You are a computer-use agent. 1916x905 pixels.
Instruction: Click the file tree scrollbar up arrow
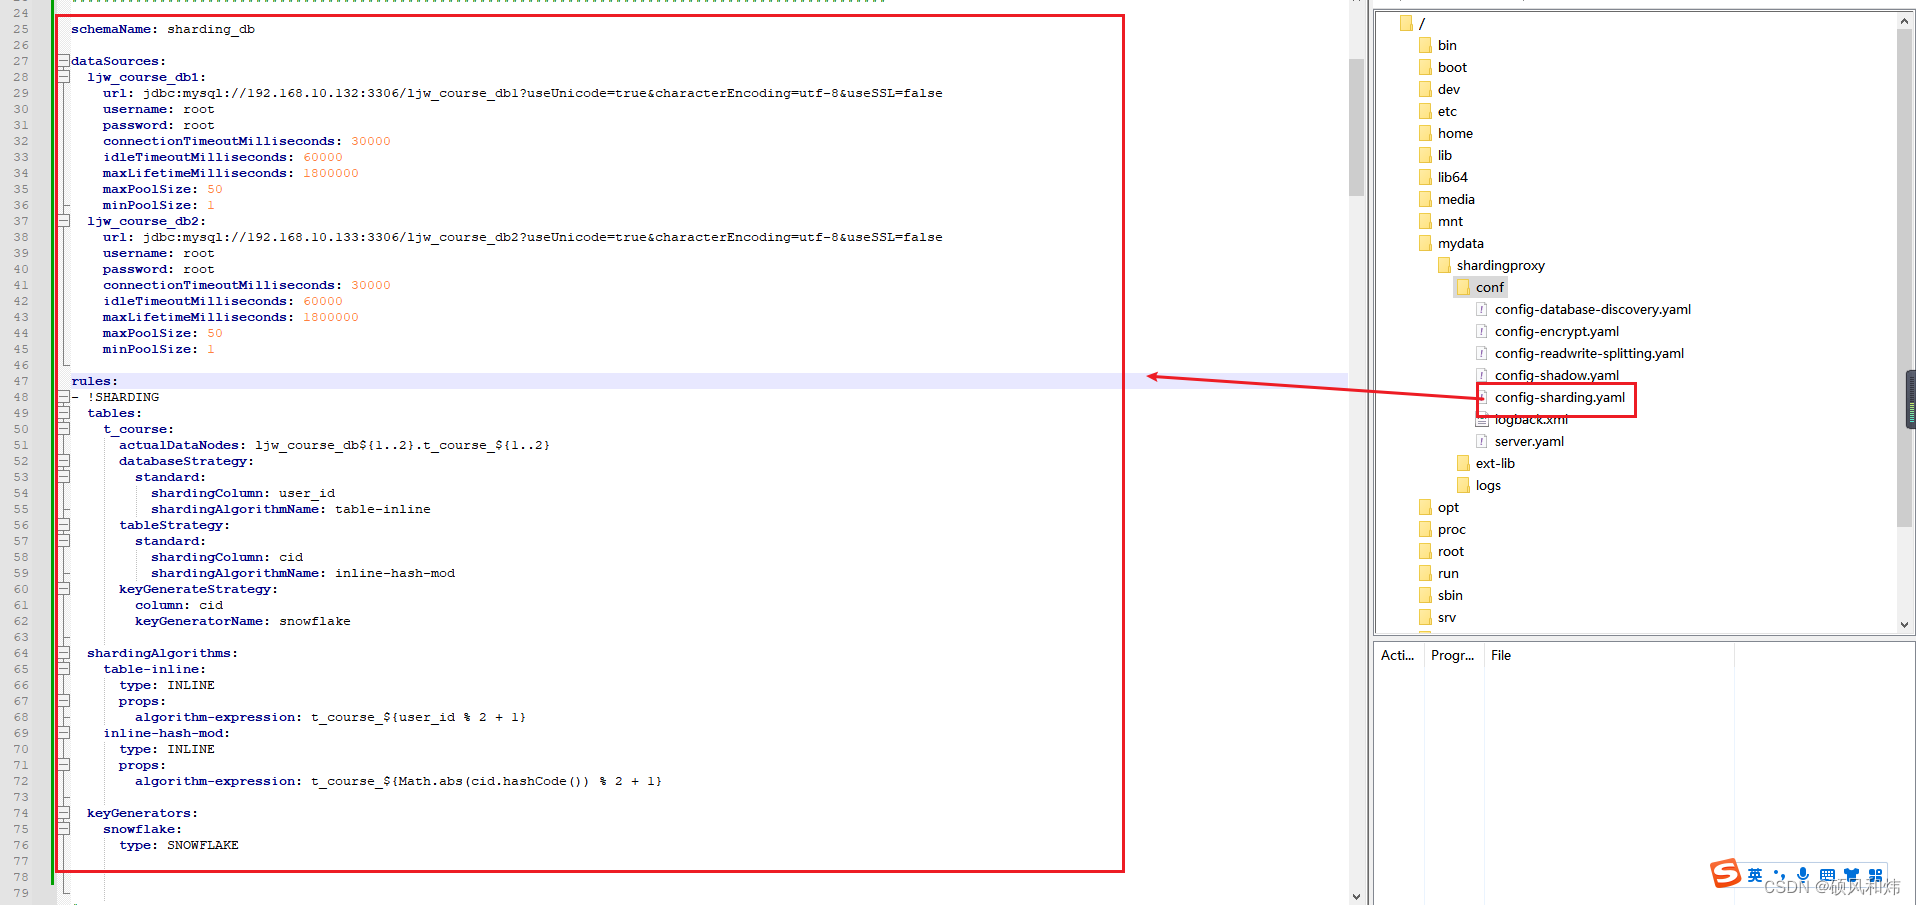[1905, 20]
